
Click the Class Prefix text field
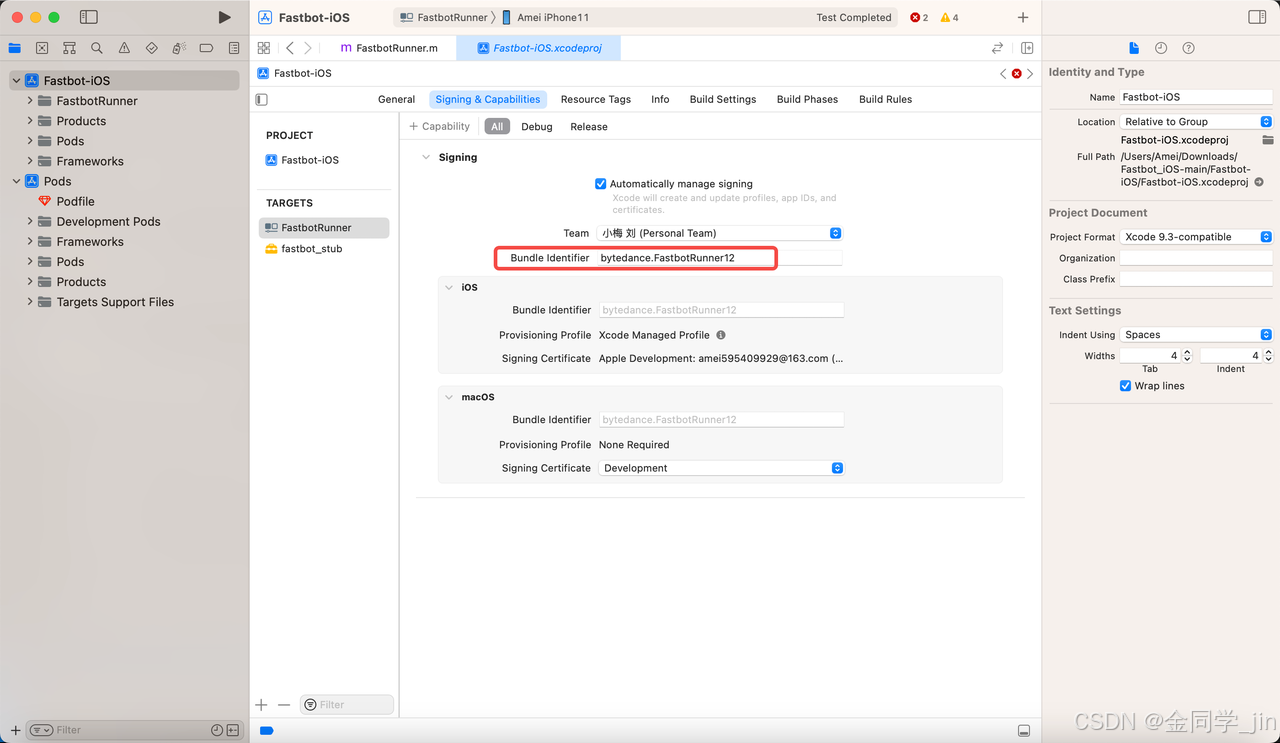[x=1196, y=279]
